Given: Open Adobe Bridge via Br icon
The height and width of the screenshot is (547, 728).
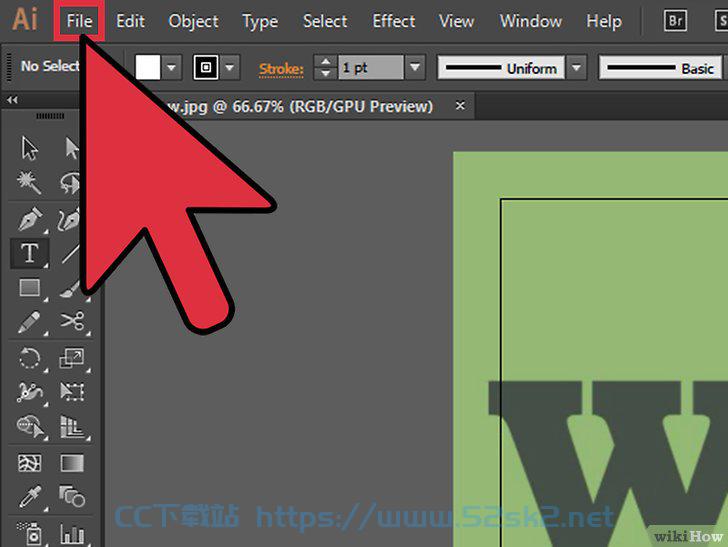Looking at the screenshot, I should (675, 21).
